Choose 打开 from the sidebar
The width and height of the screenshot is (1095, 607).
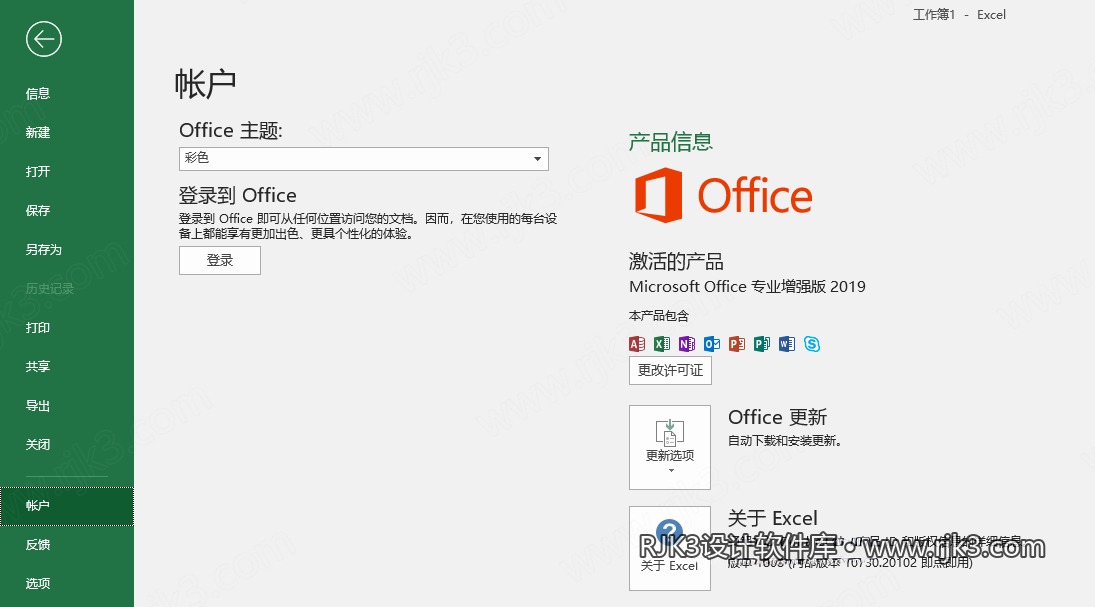[x=38, y=172]
